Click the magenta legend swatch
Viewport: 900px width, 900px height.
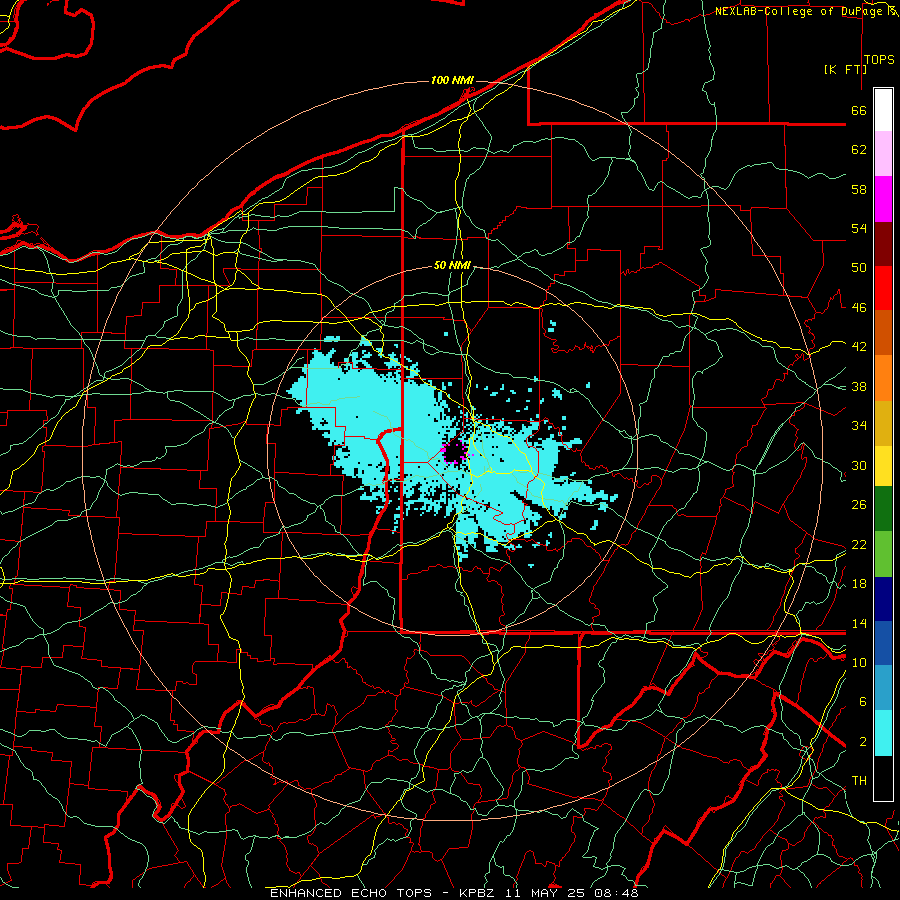coord(883,199)
